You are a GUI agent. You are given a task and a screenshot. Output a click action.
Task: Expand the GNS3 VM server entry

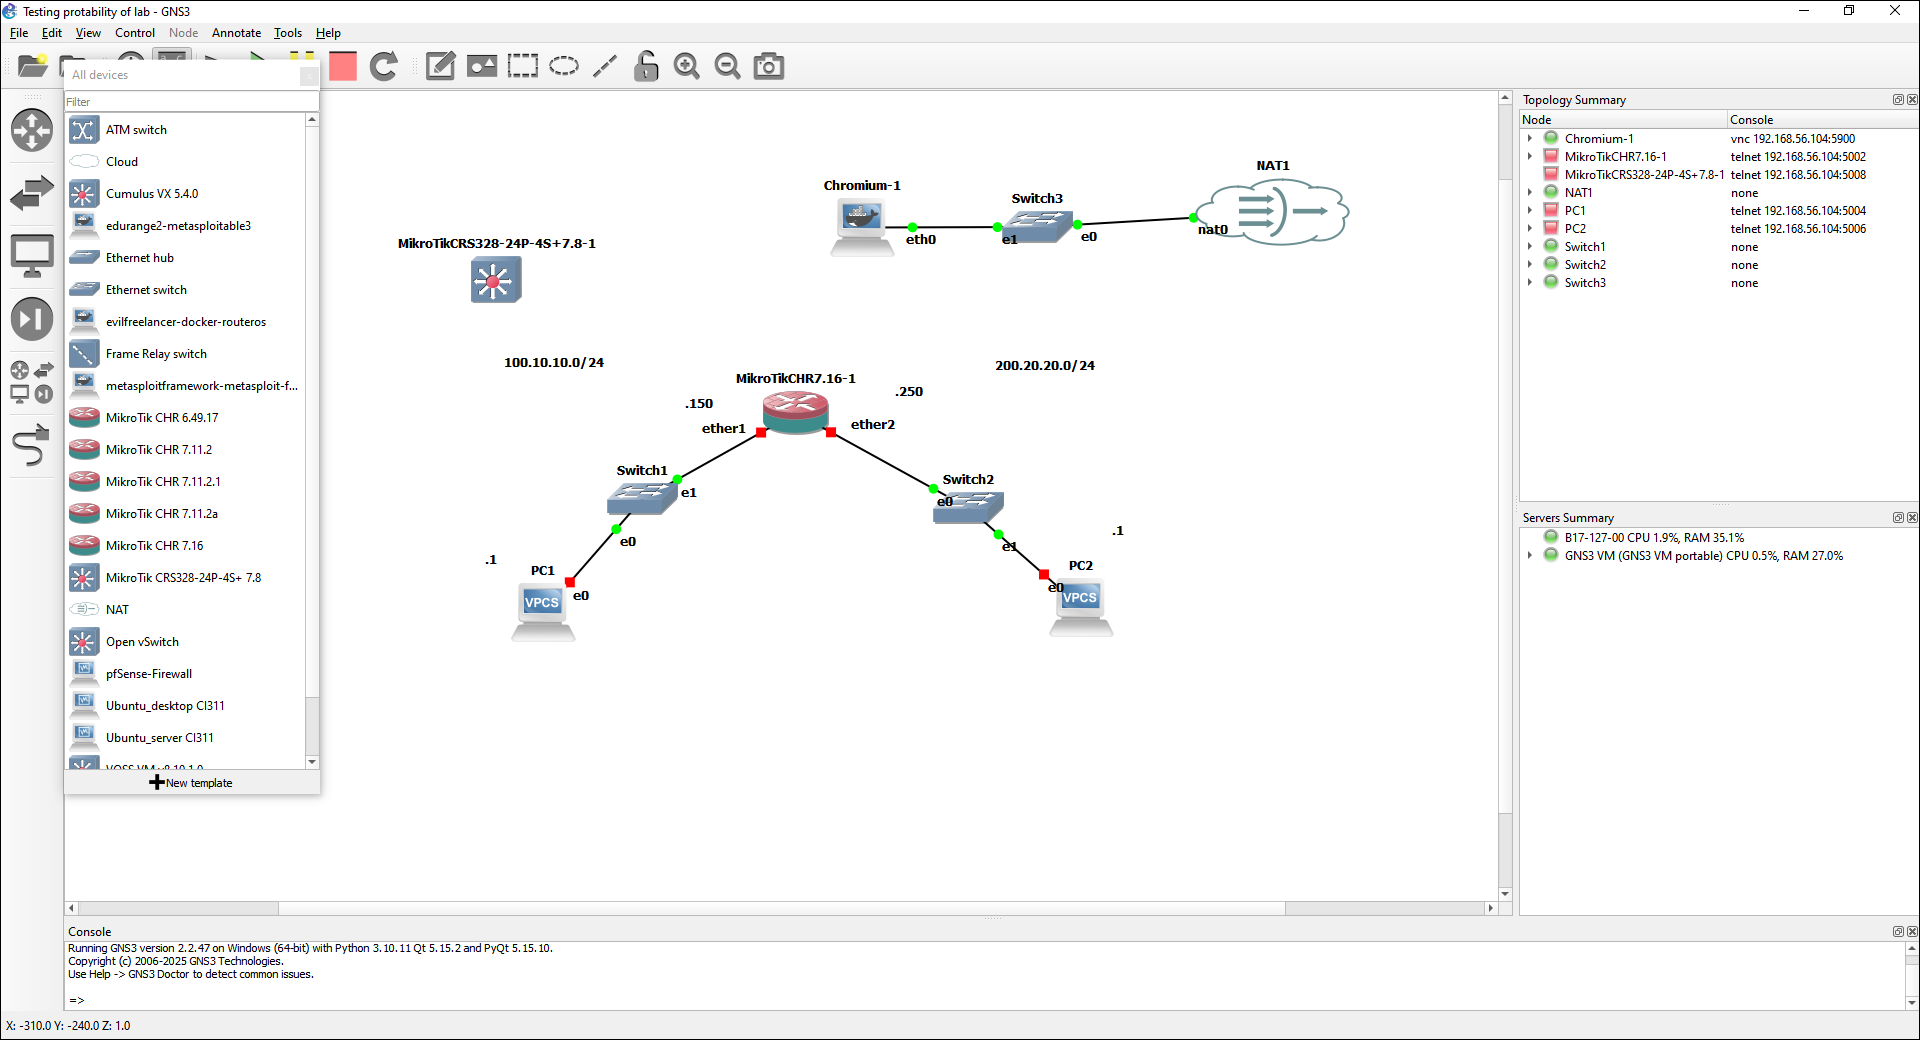pos(1530,556)
